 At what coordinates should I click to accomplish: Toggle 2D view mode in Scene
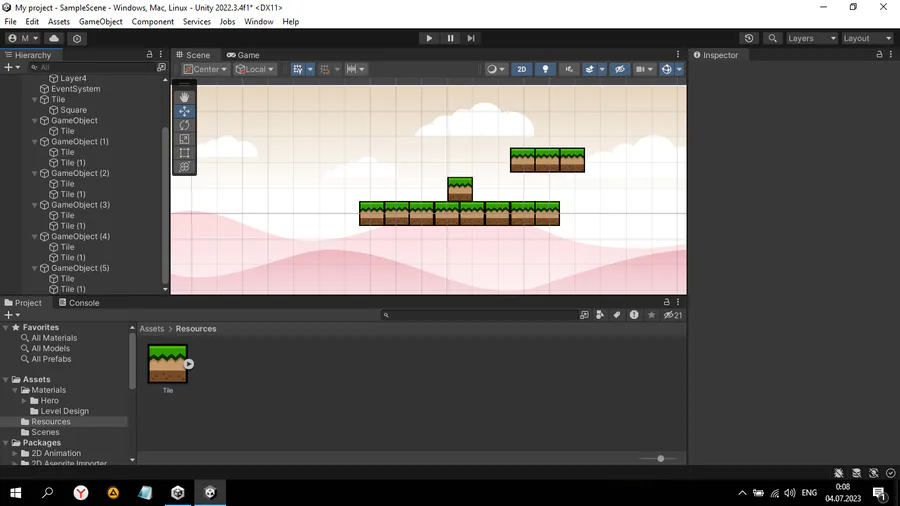(522, 69)
